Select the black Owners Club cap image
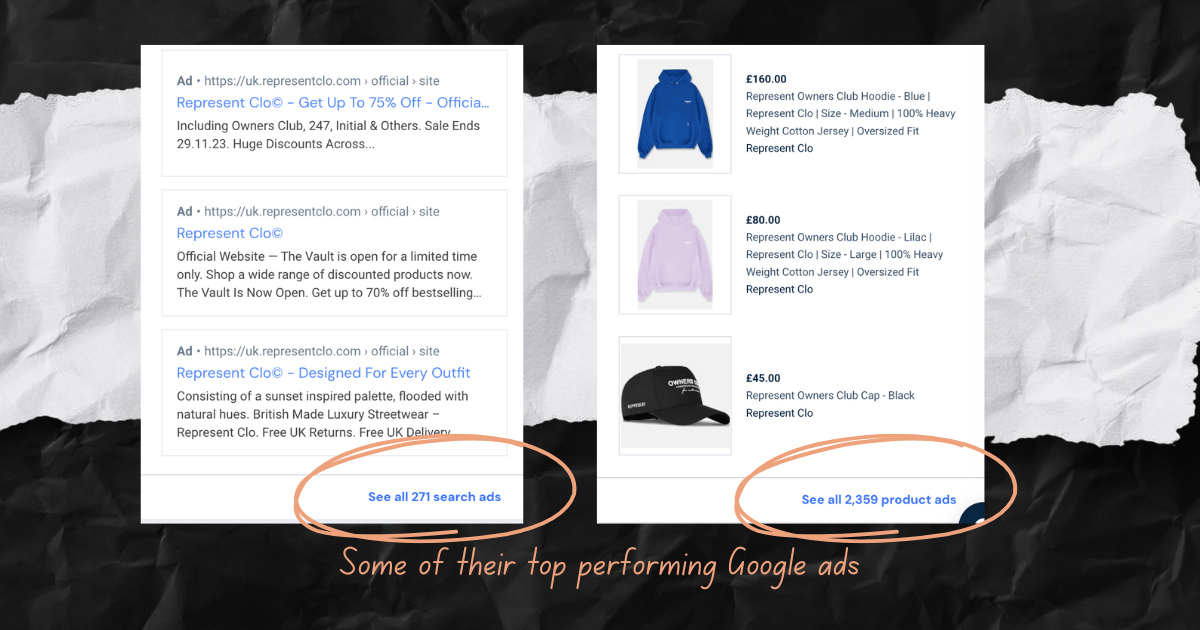Screen dimensions: 1200x630 pos(675,396)
